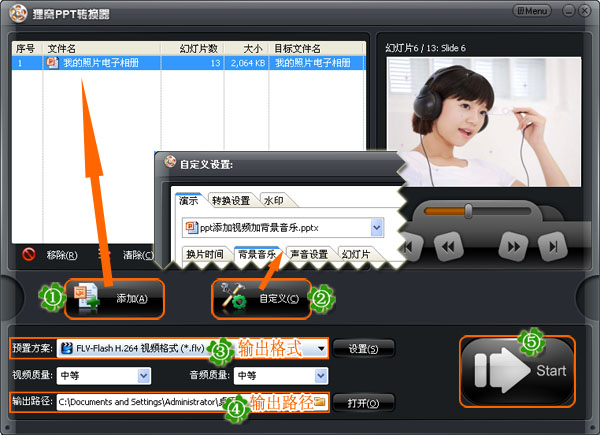Click the red Remove (移除) icon
The width and height of the screenshot is (600, 435).
pos(29,254)
